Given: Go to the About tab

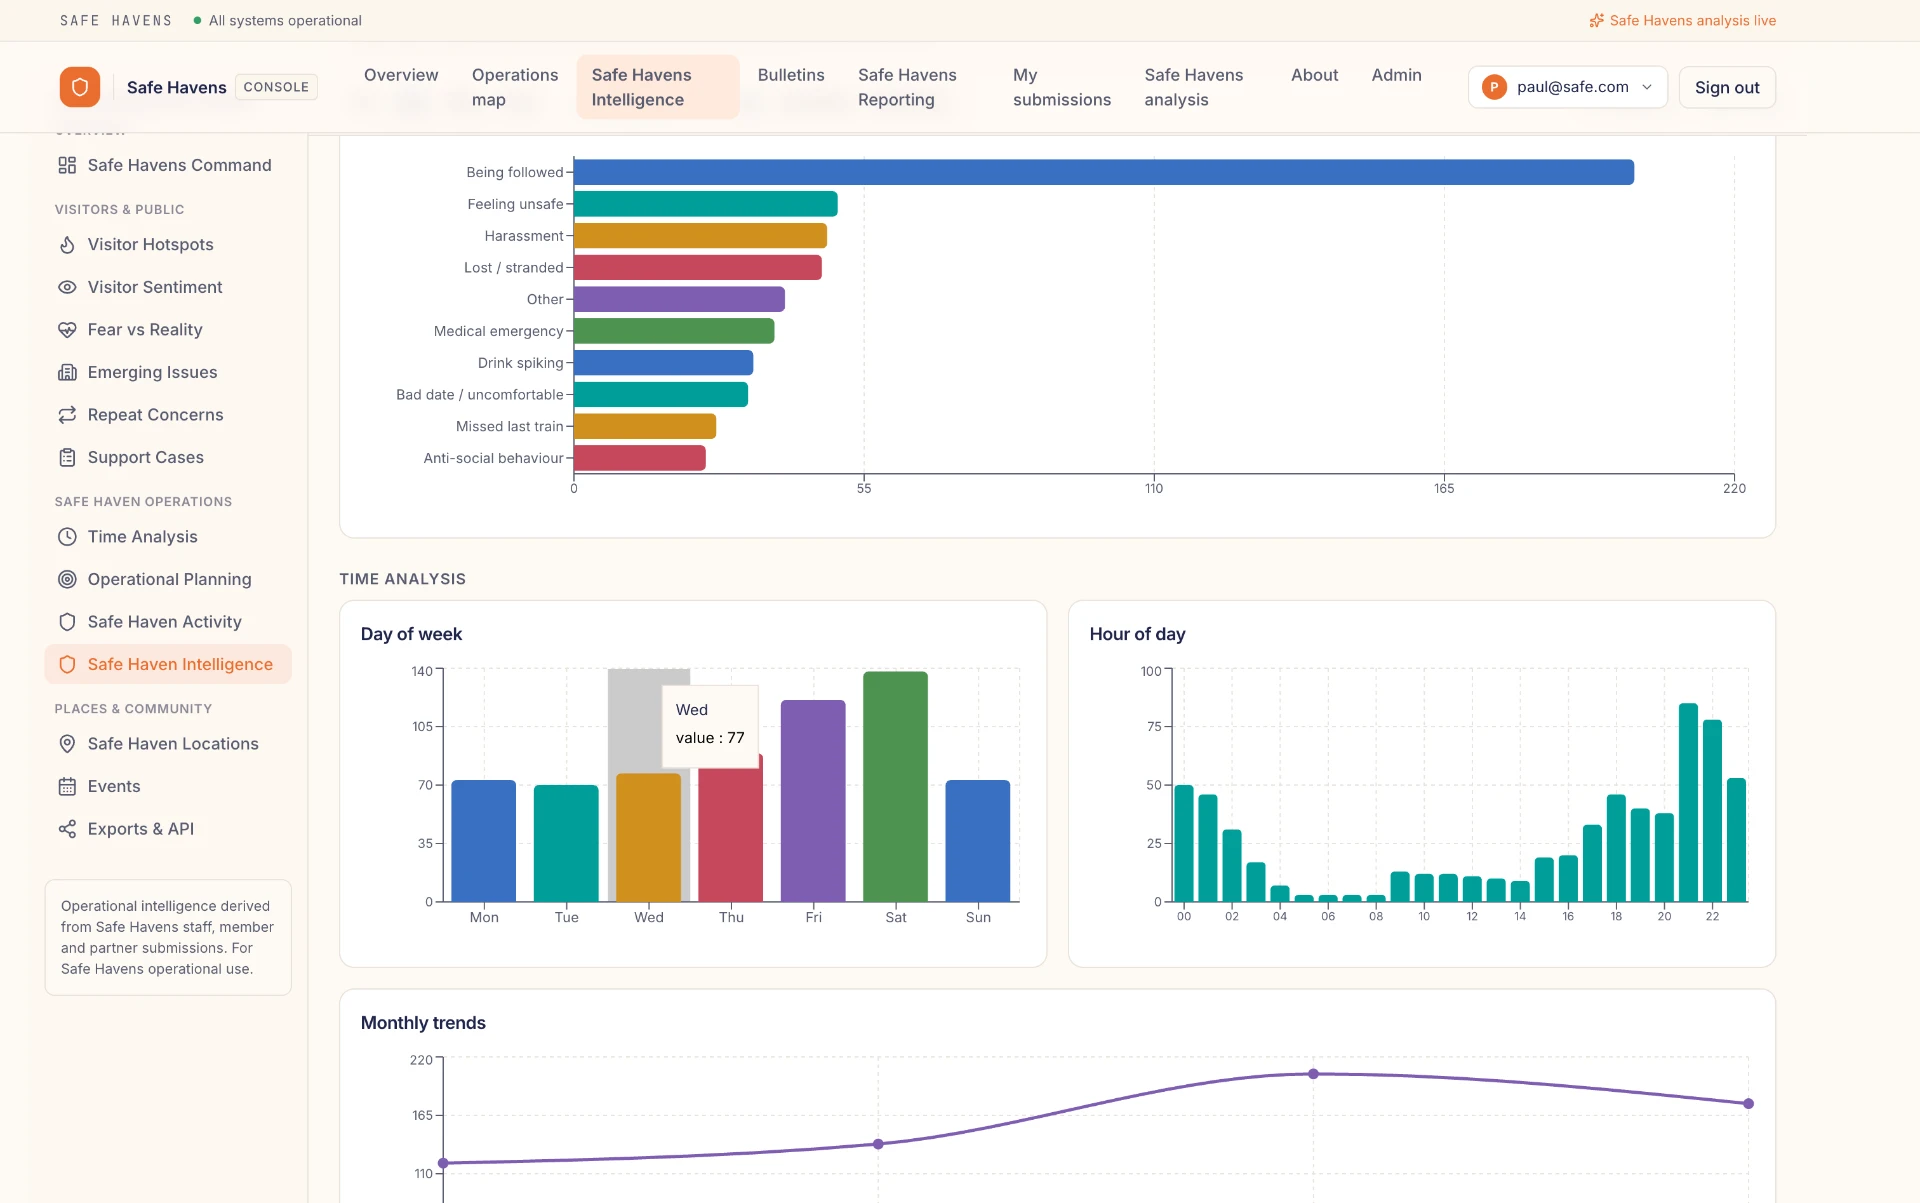Looking at the screenshot, I should pos(1314,75).
